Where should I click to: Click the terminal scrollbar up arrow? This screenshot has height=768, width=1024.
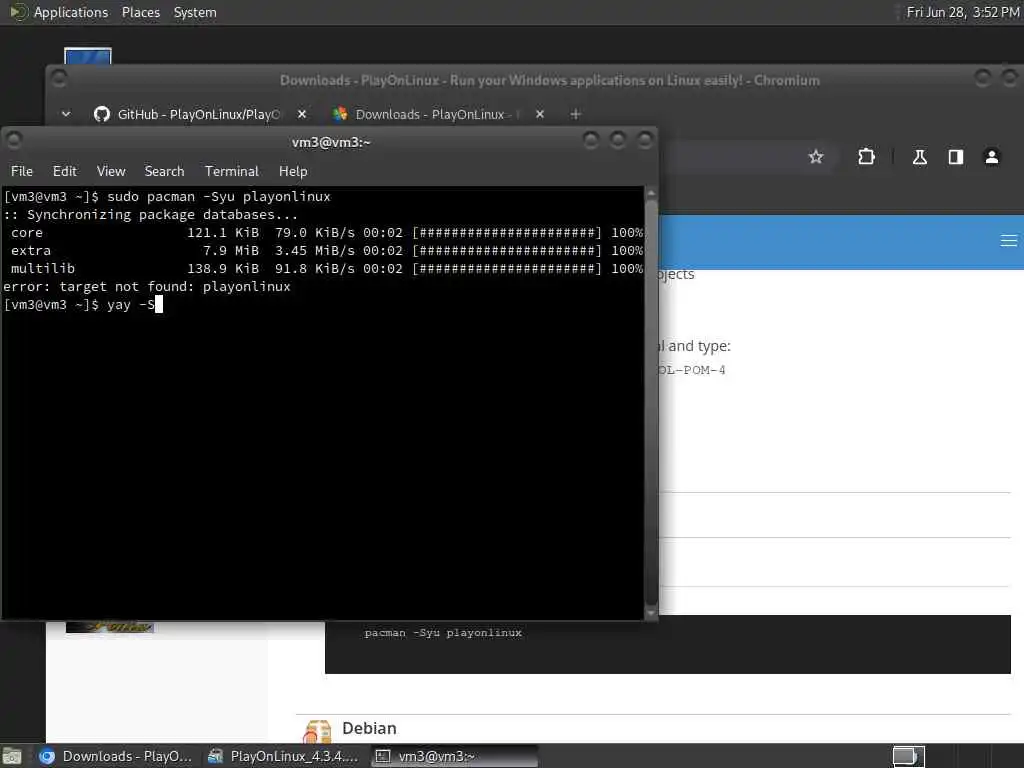[x=650, y=193]
